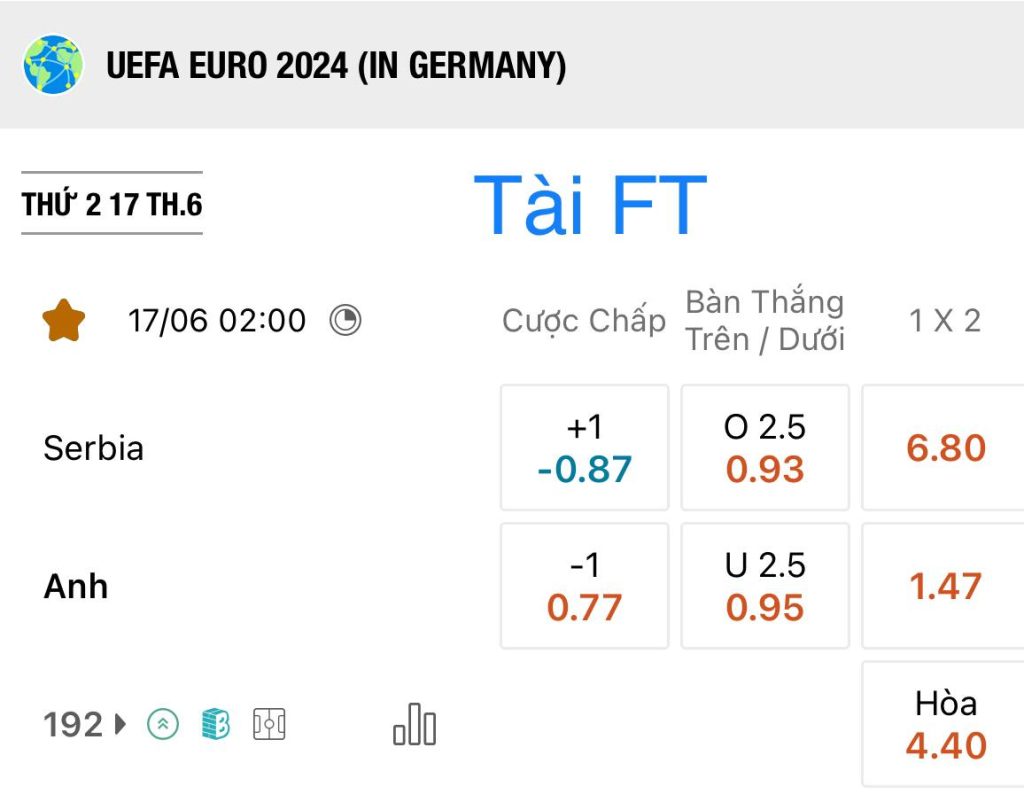Viewport: 1024px width, 794px height.
Task: Open the clock icon beside 02:00
Action: coord(345,321)
